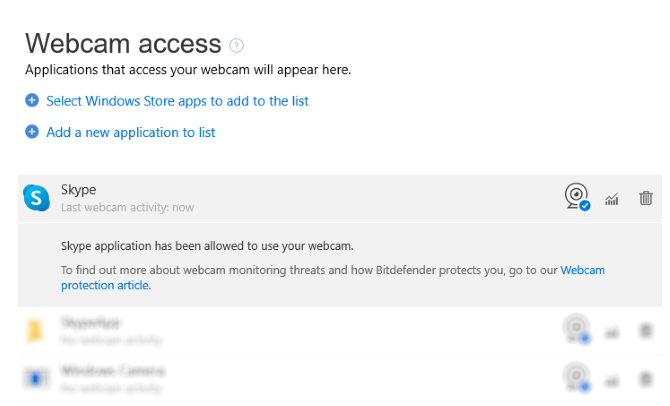Click the Skype app logo icon
This screenshot has height=406, width=670.
36,198
